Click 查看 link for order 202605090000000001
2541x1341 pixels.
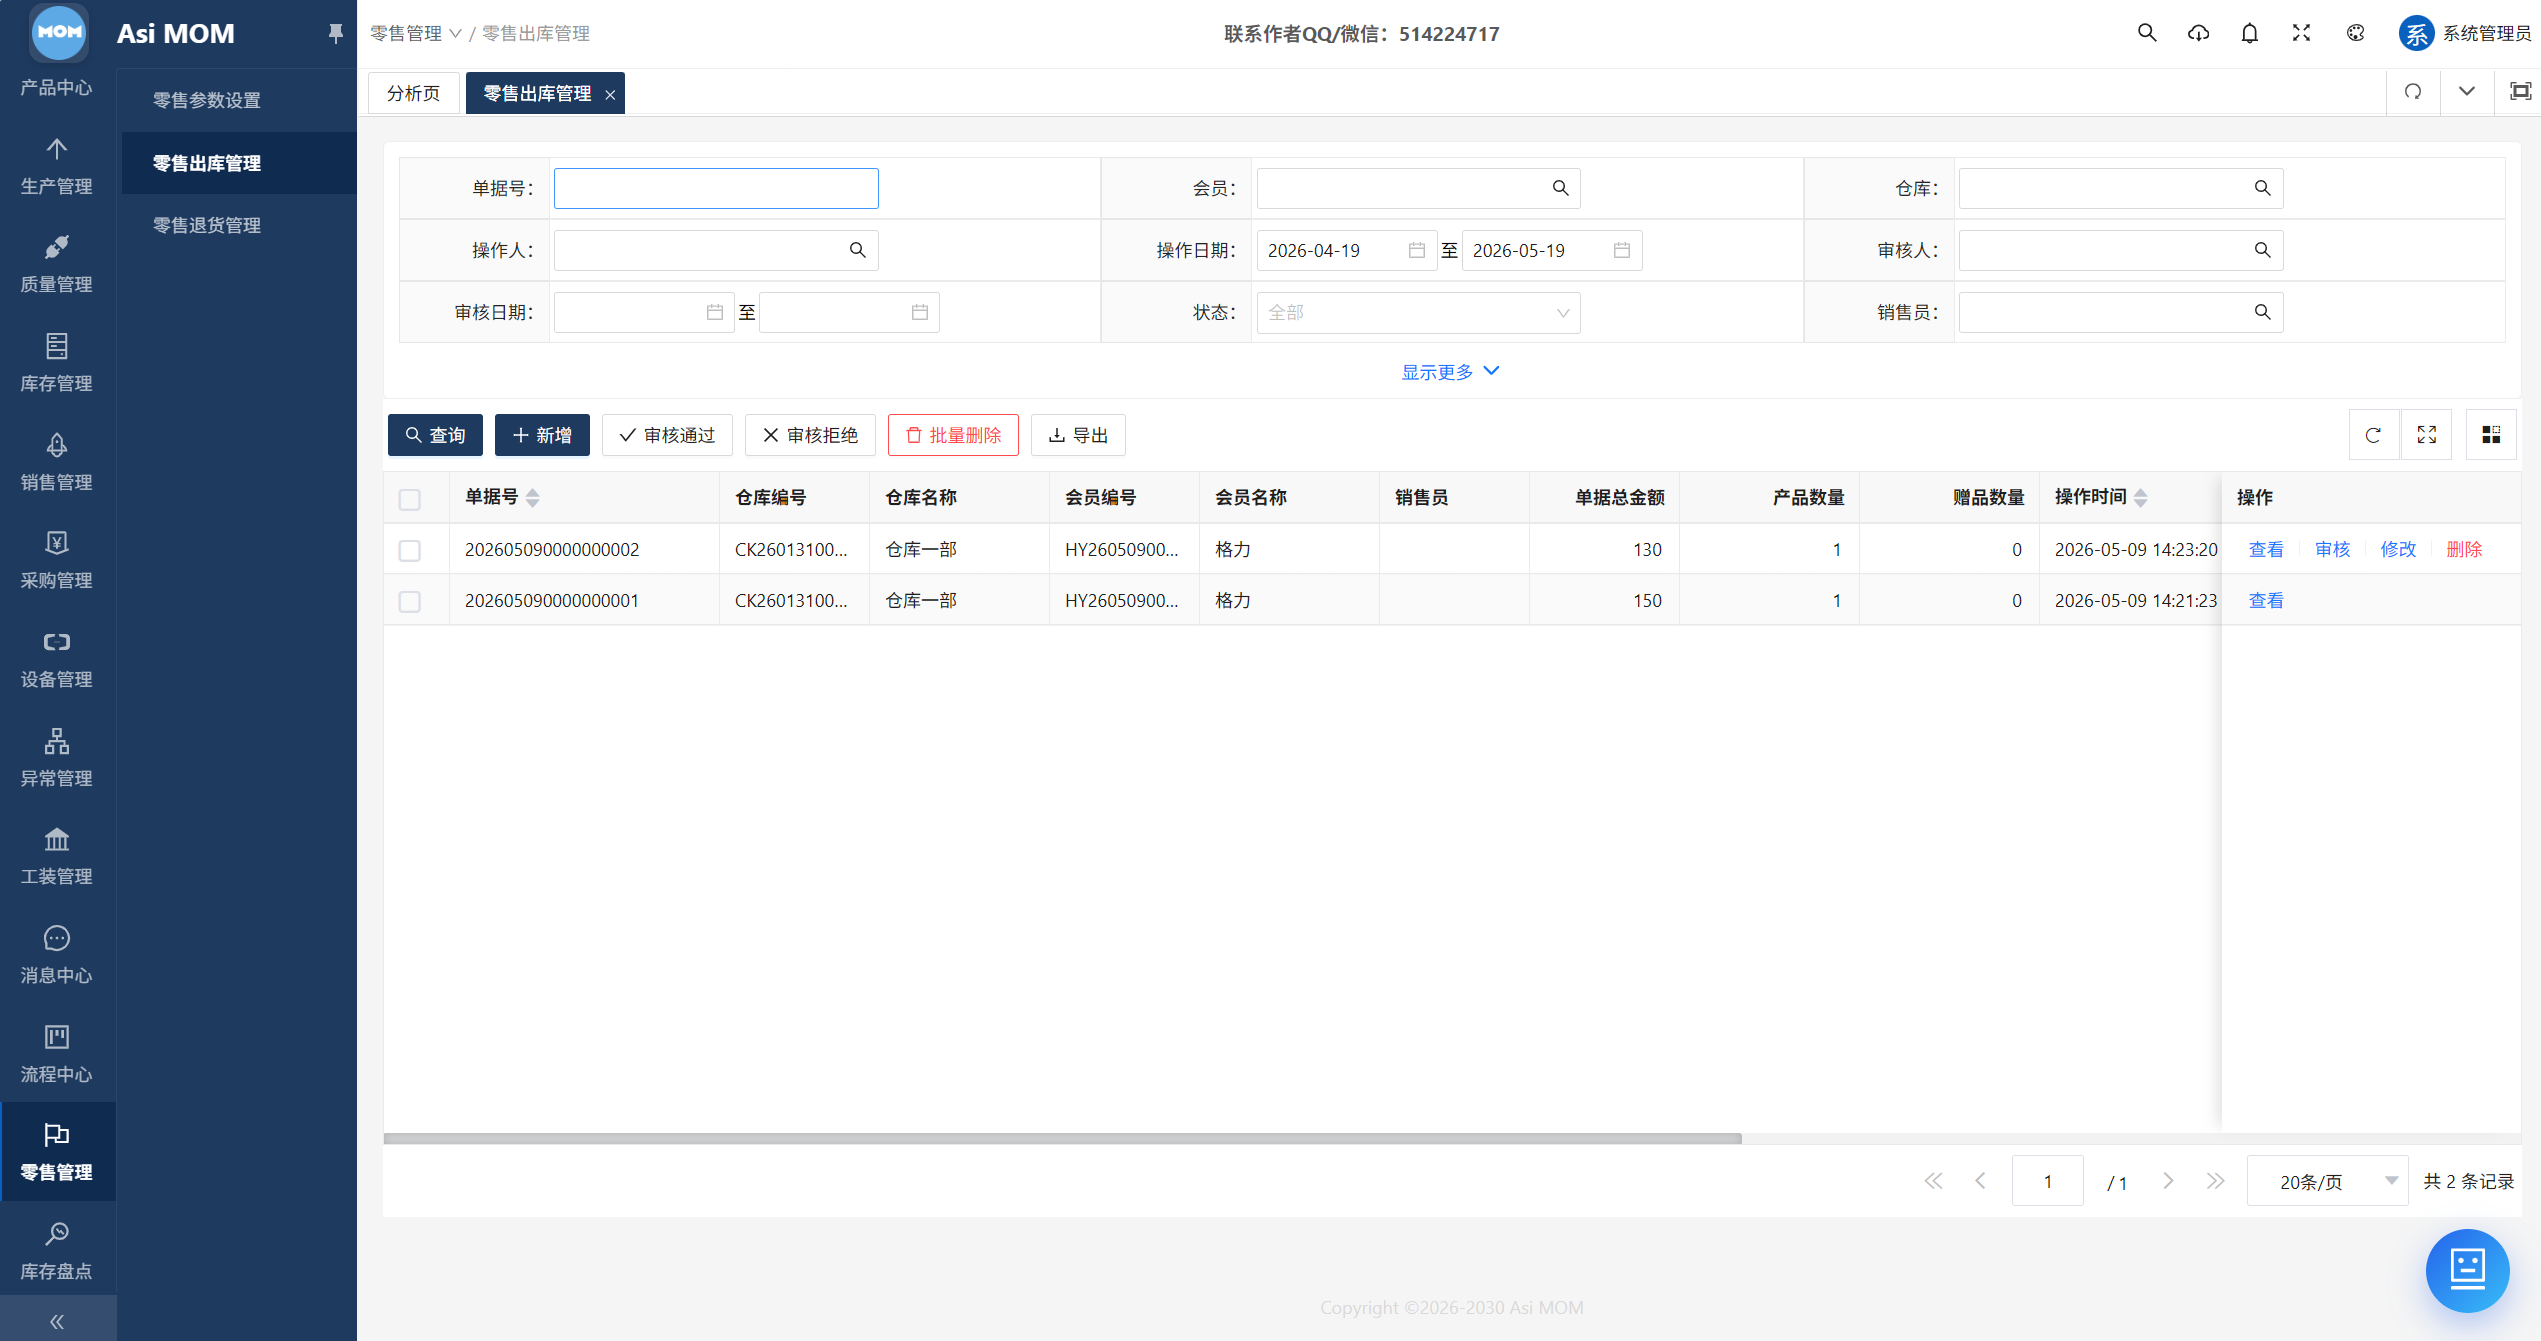click(2266, 600)
